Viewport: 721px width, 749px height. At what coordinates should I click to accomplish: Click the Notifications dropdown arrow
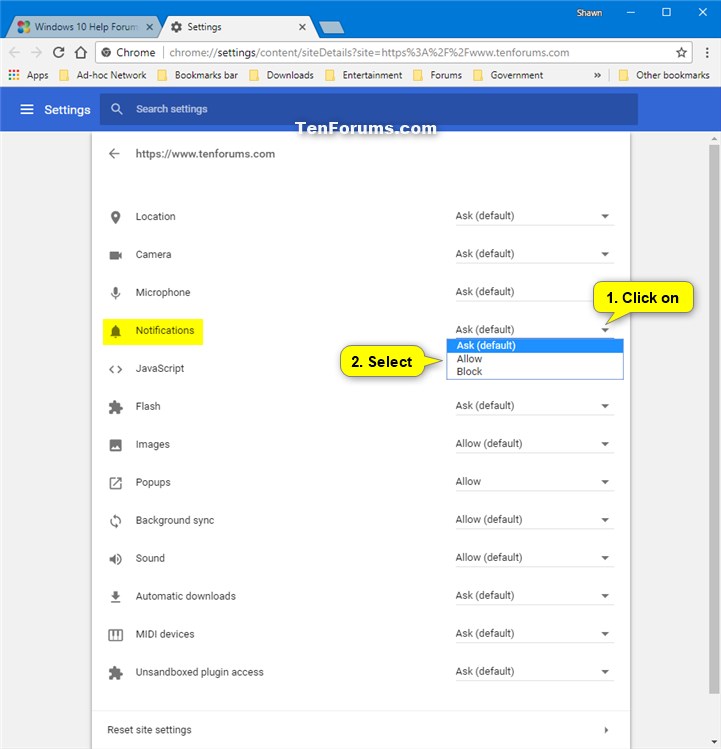[x=605, y=330]
